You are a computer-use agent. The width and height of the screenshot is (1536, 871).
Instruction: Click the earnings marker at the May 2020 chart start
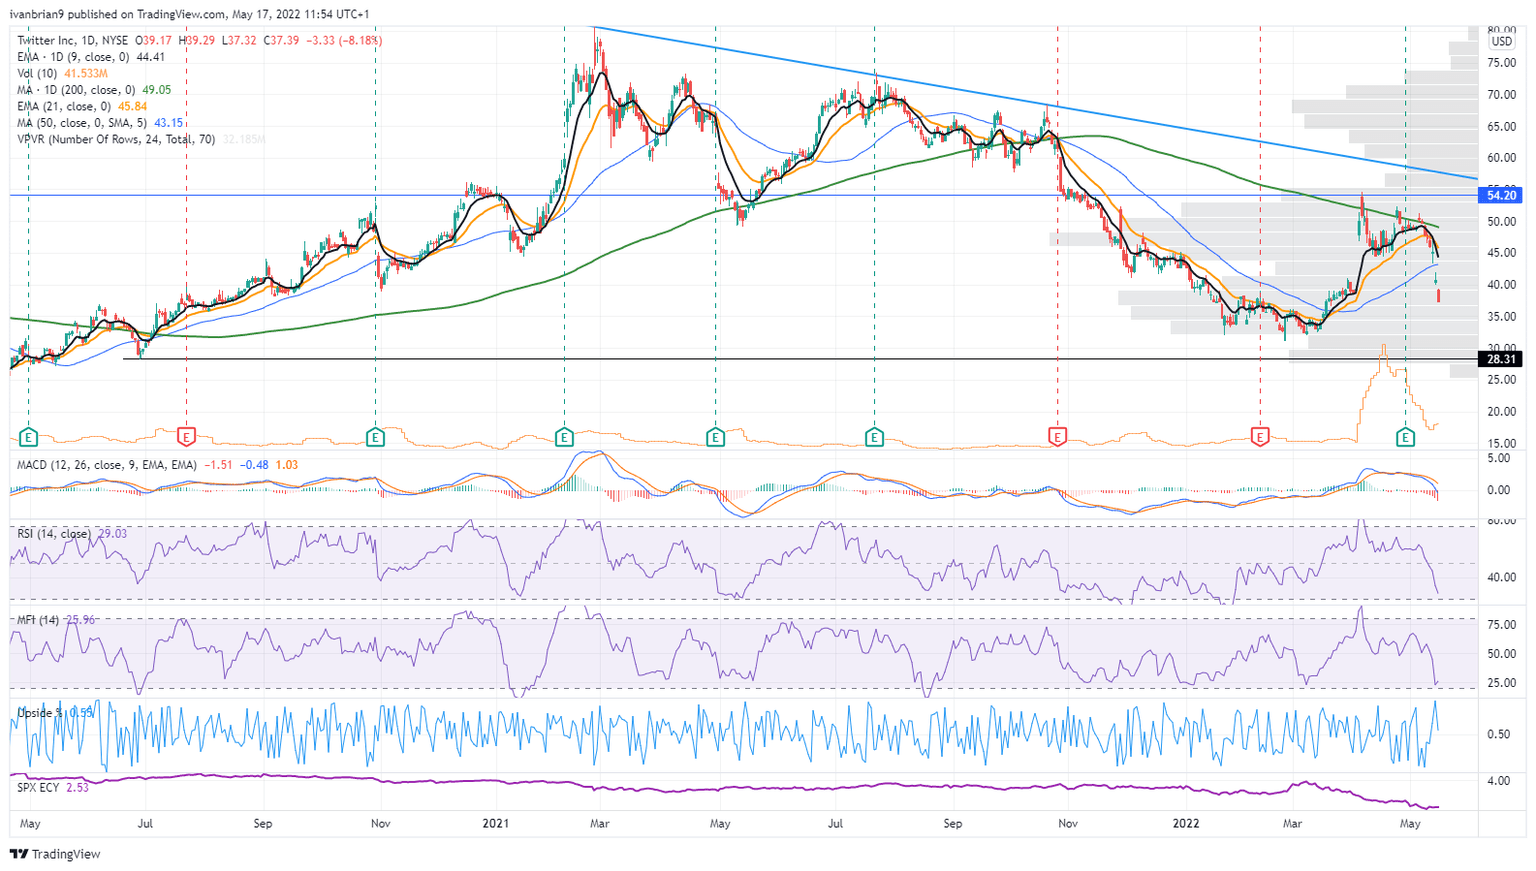tap(28, 437)
